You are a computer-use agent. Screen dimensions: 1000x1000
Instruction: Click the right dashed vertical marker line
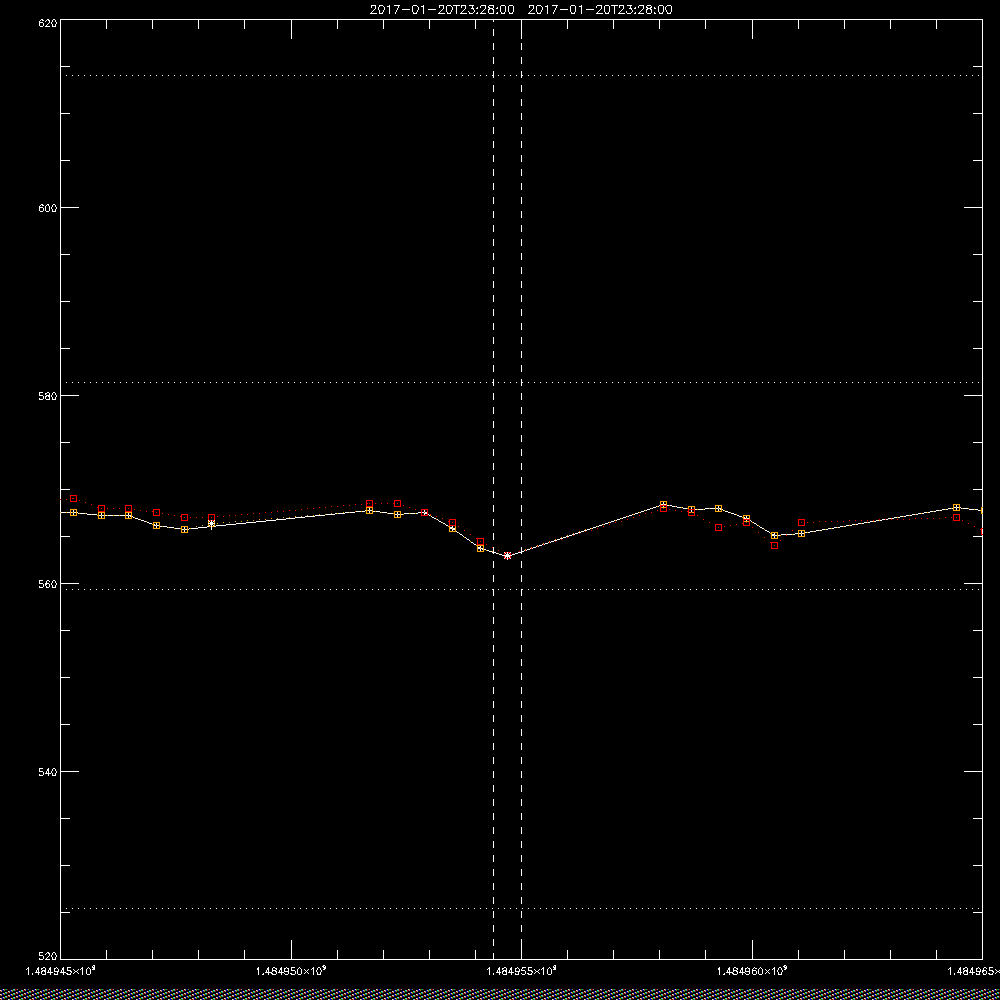point(522,490)
